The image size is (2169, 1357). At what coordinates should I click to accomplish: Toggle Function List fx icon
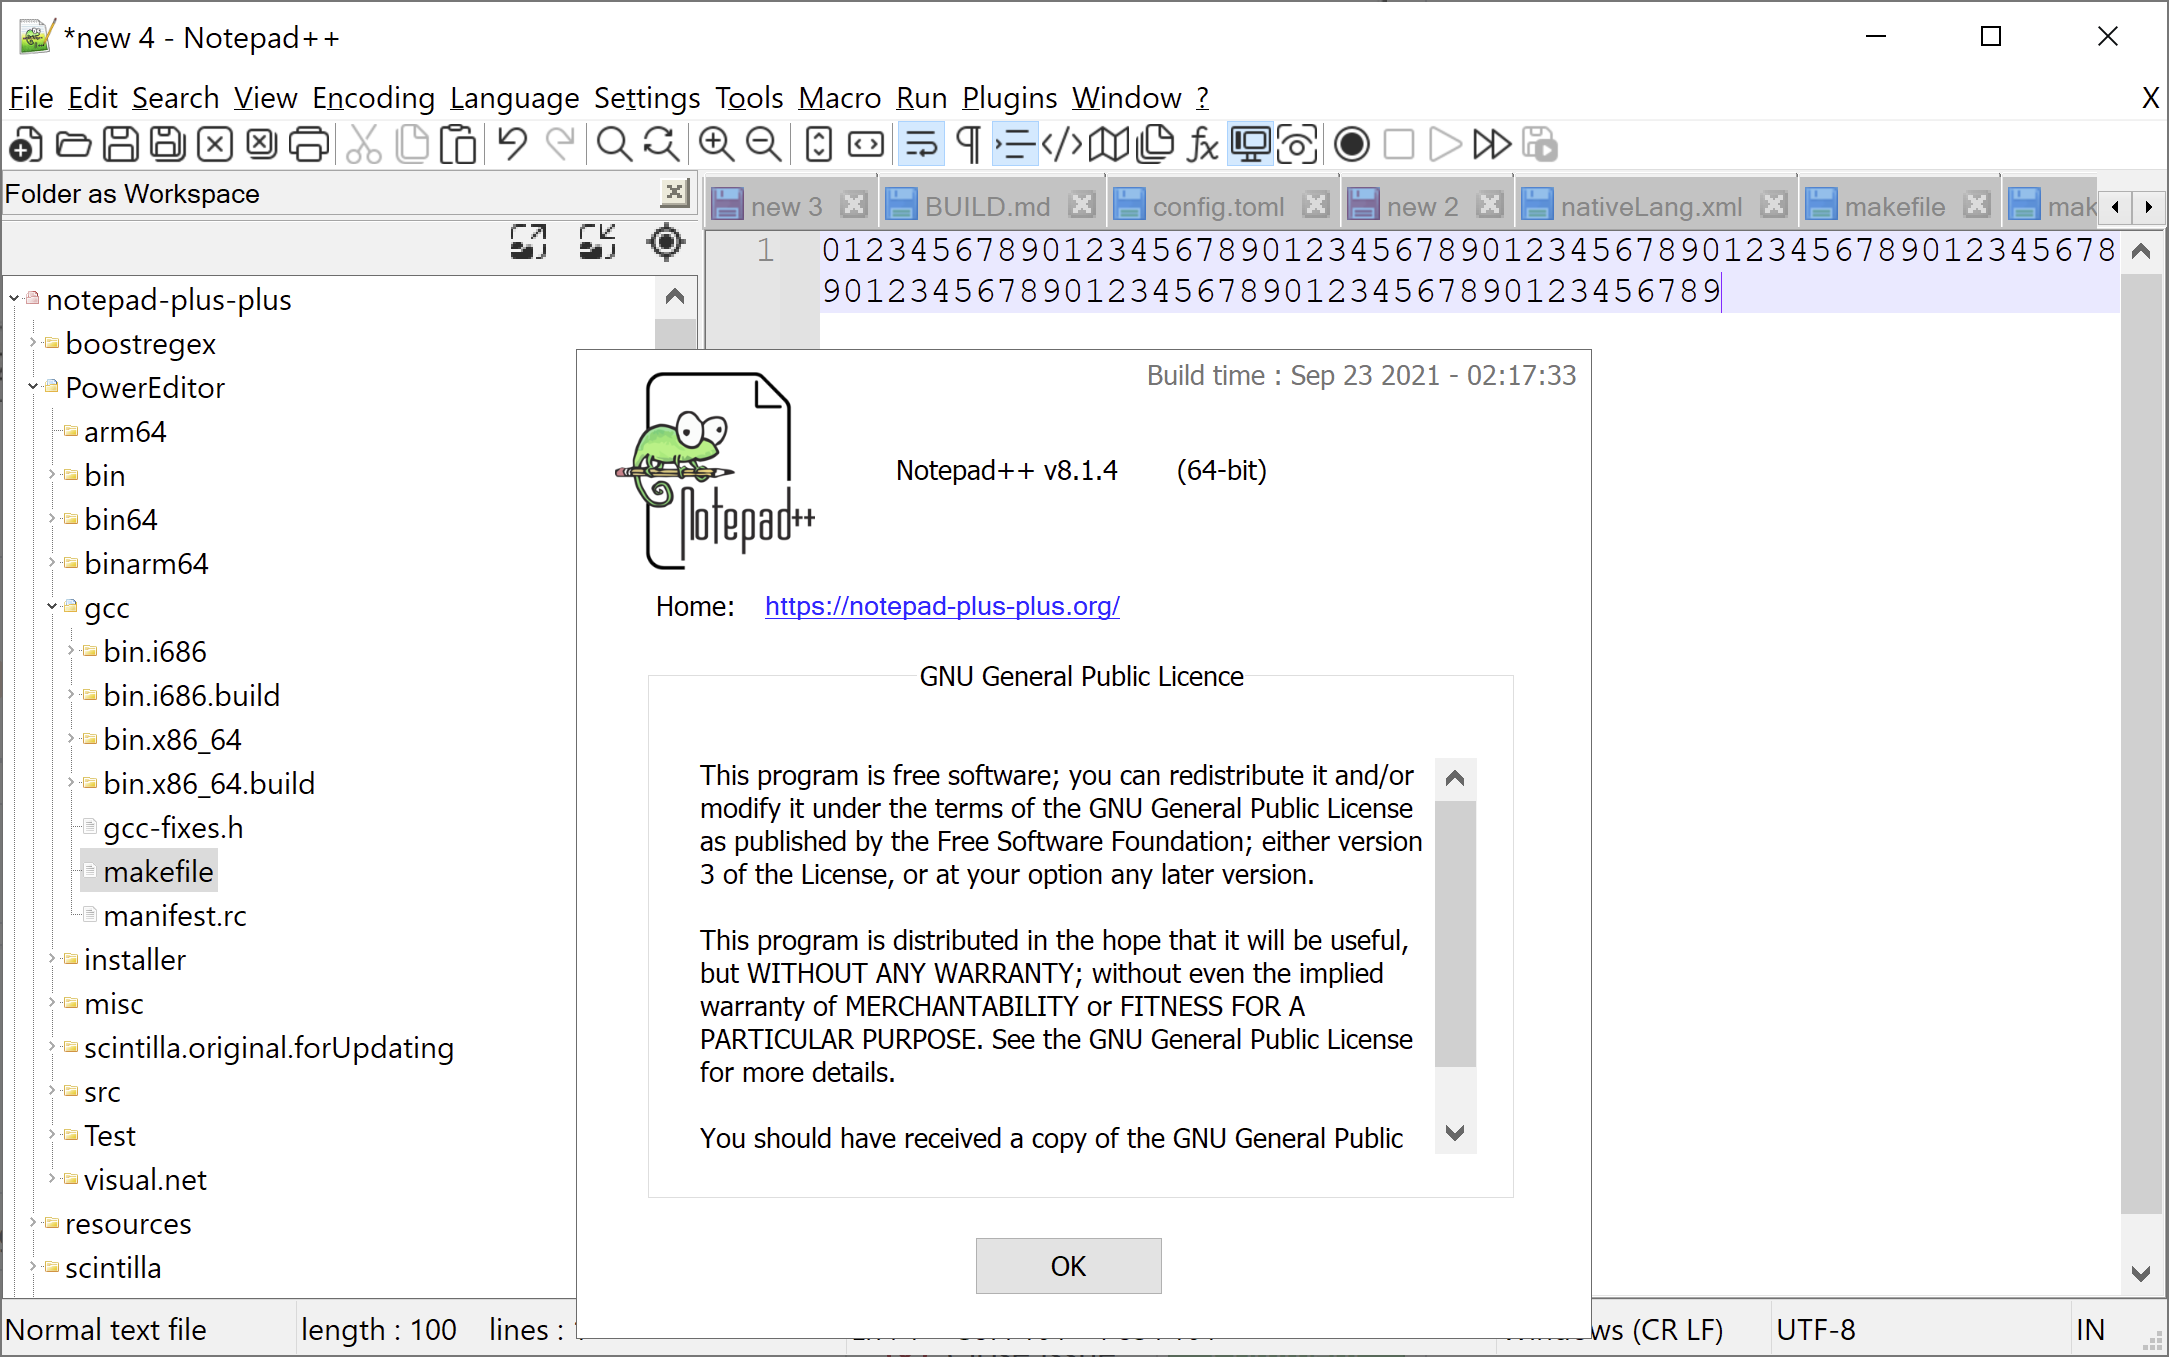click(1203, 145)
